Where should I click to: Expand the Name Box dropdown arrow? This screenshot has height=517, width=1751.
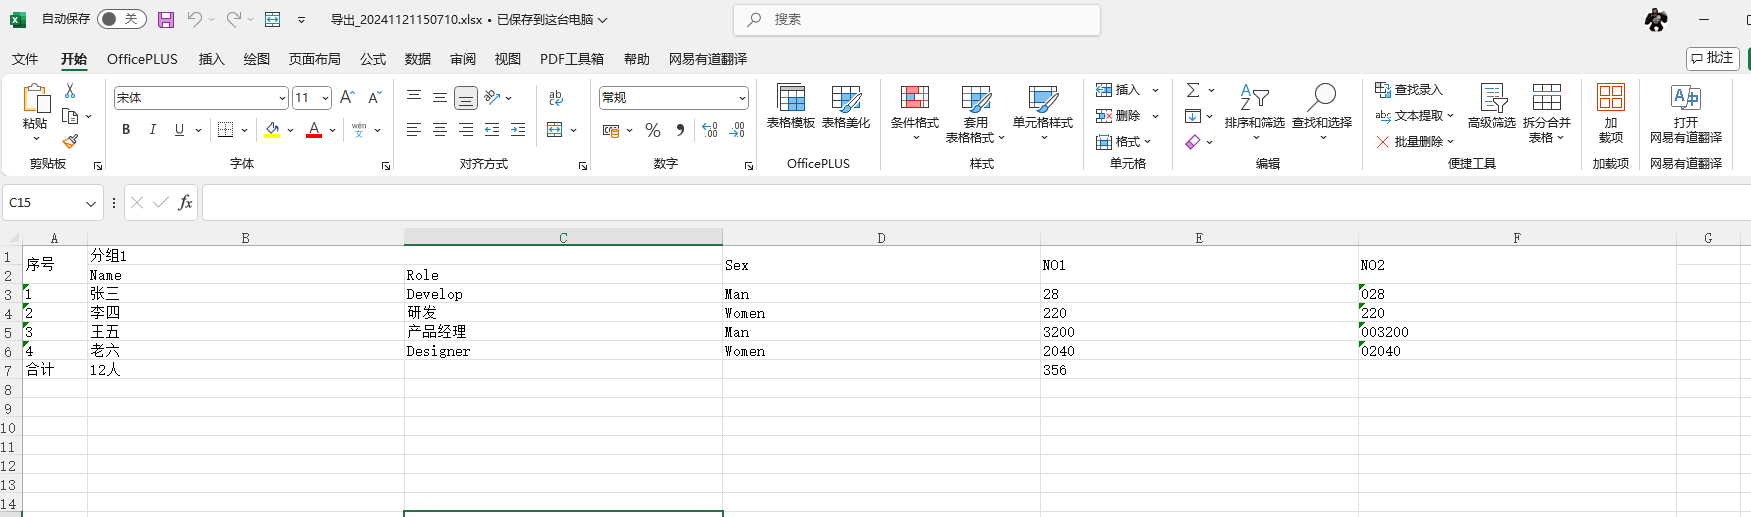click(x=91, y=203)
